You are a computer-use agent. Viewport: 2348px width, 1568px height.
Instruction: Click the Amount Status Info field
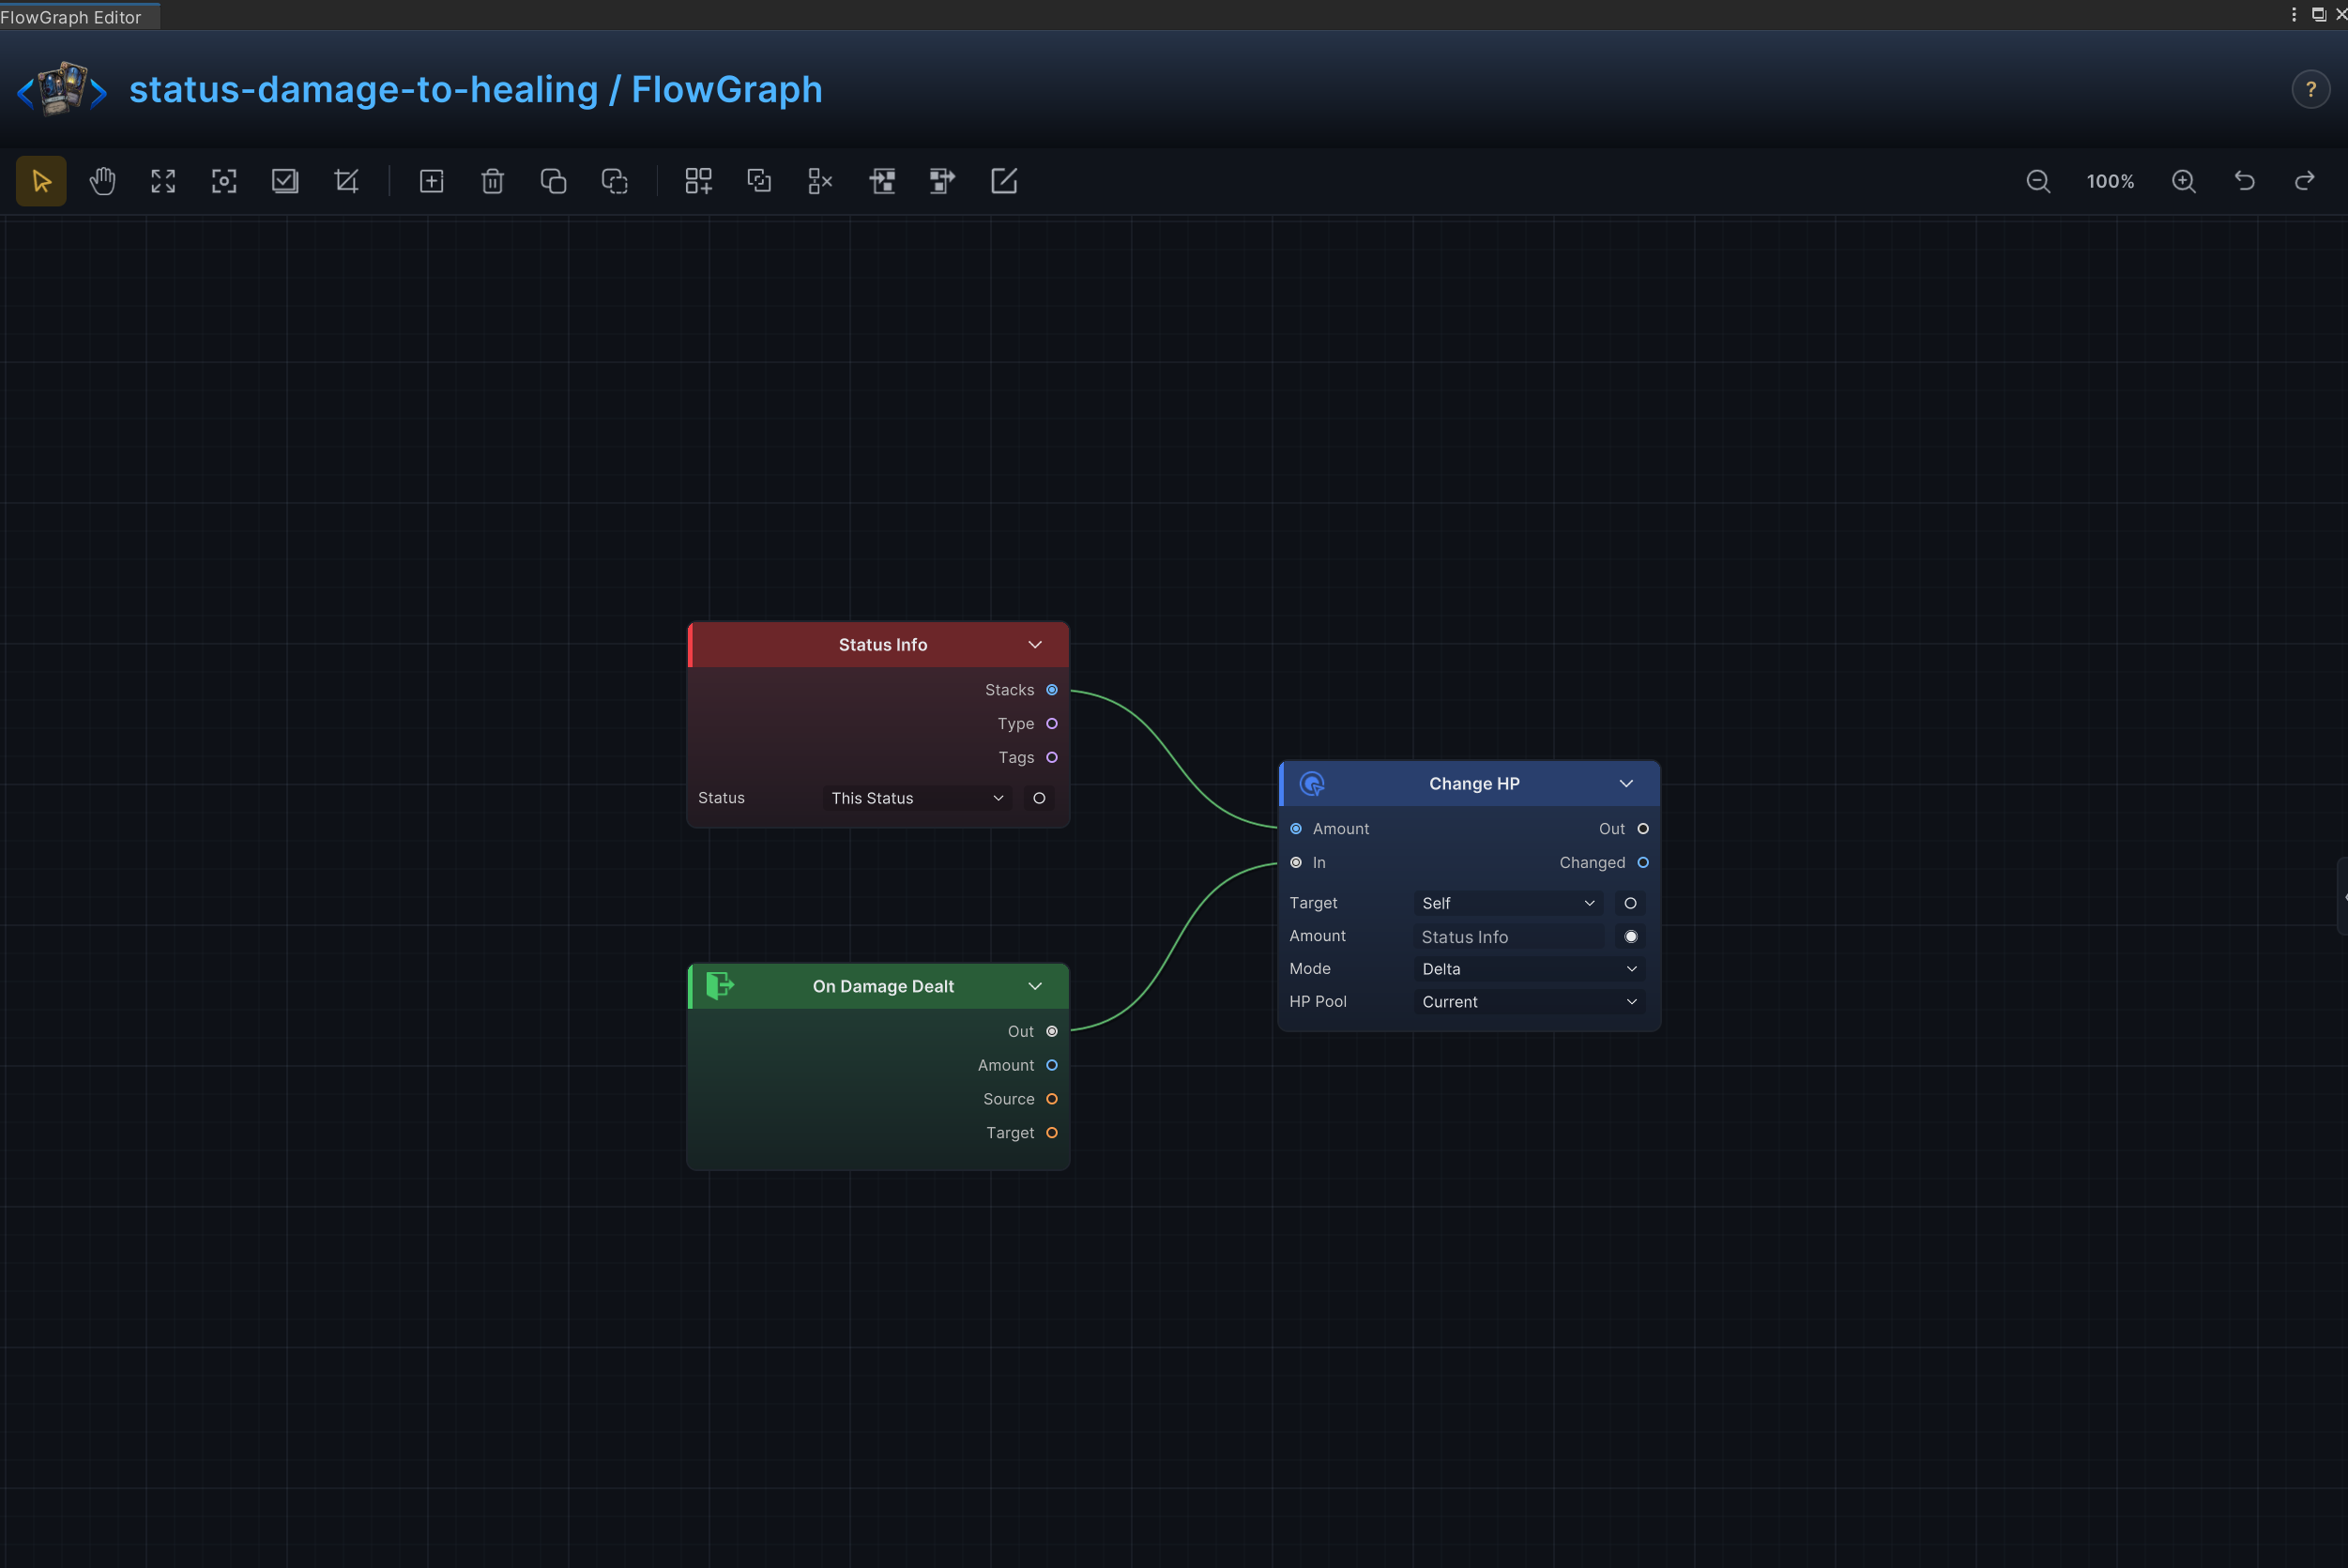pyautogui.click(x=1508, y=937)
